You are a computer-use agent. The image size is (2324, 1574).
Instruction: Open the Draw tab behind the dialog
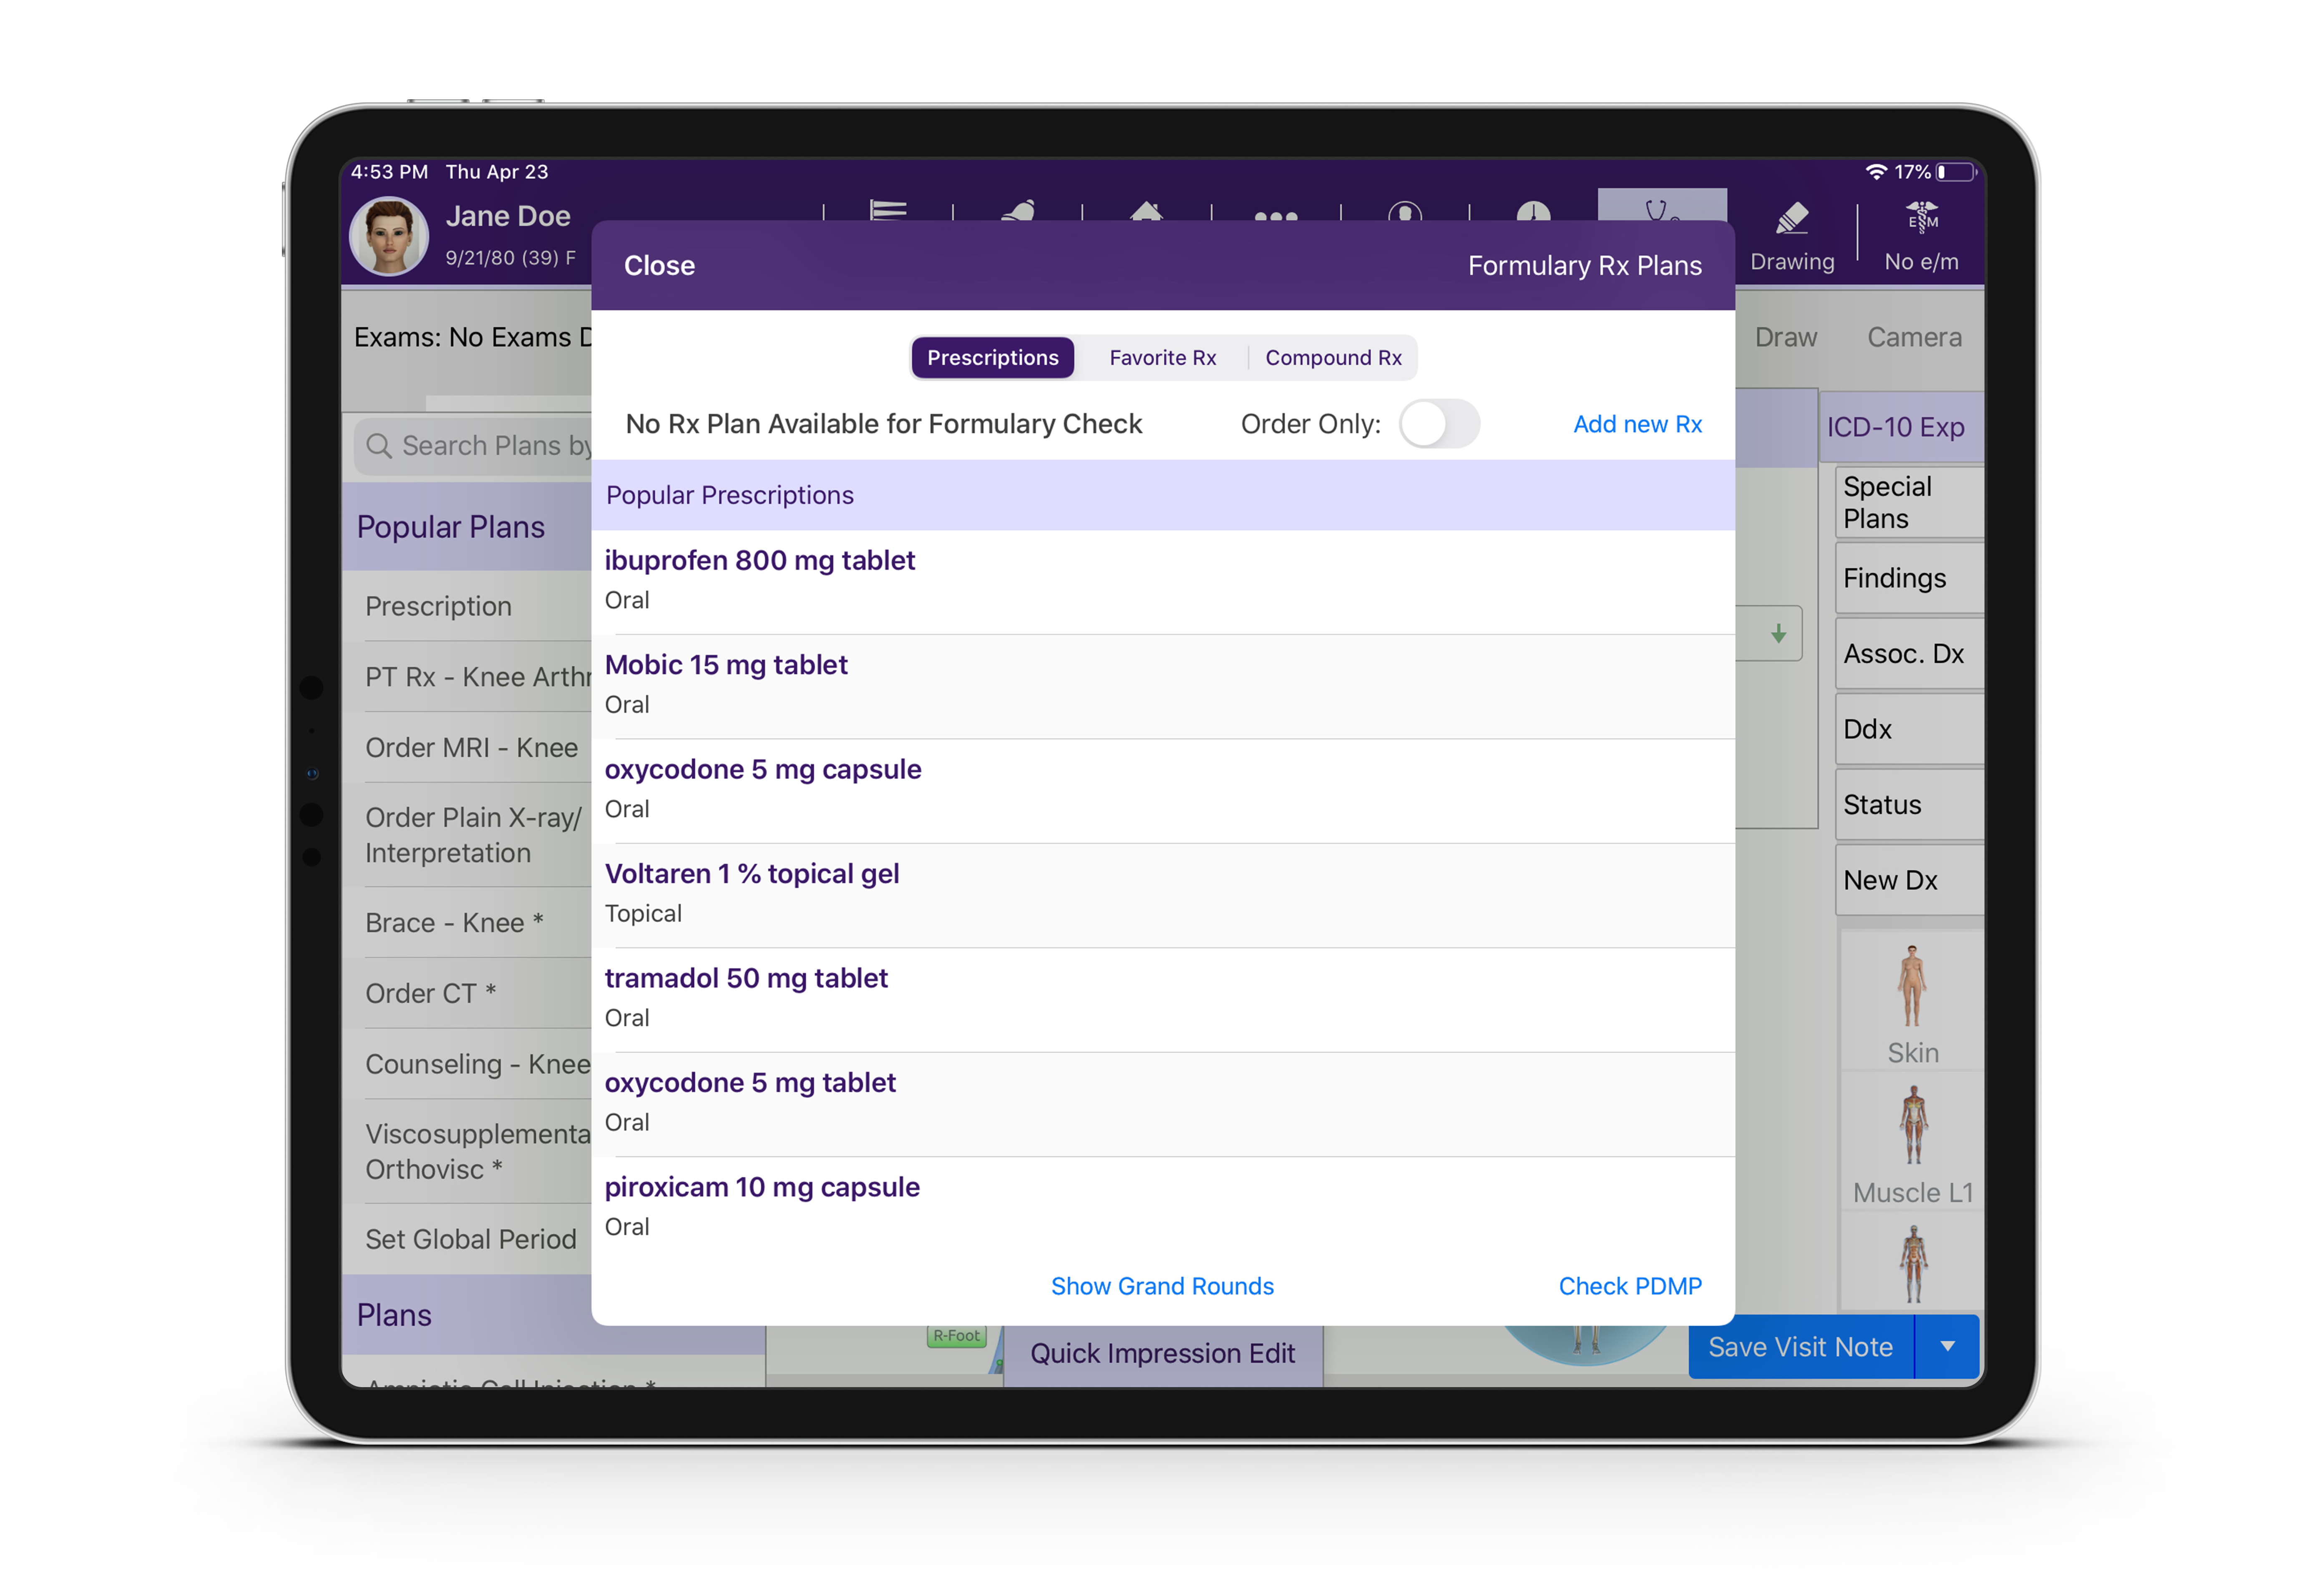click(x=1785, y=337)
